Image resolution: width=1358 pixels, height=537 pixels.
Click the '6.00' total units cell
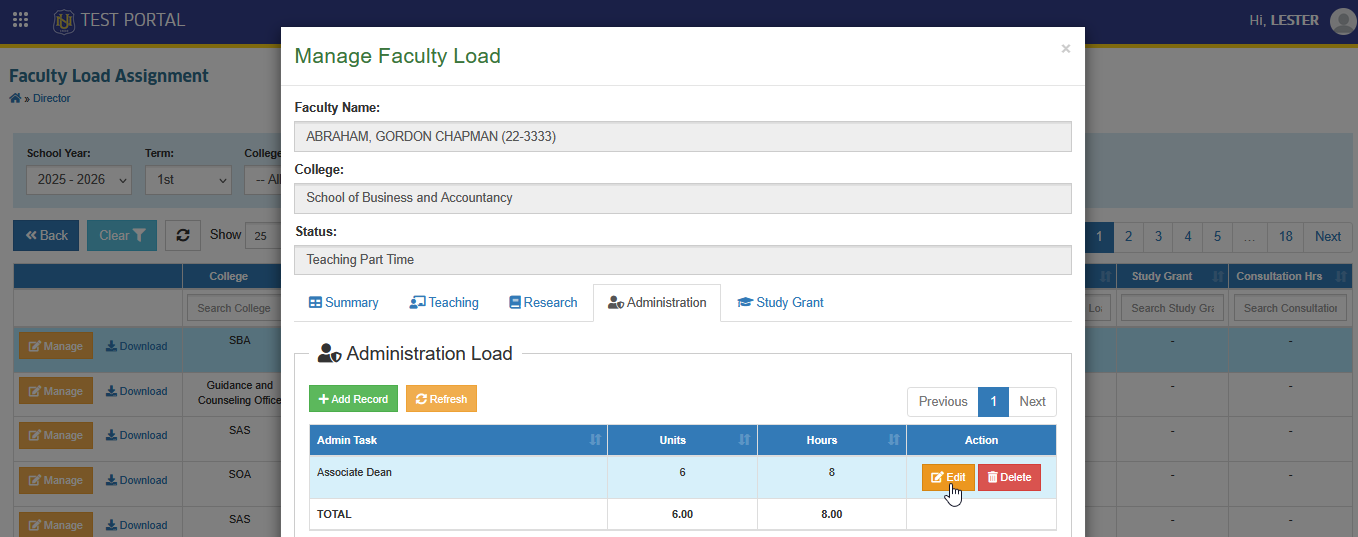[x=682, y=514]
